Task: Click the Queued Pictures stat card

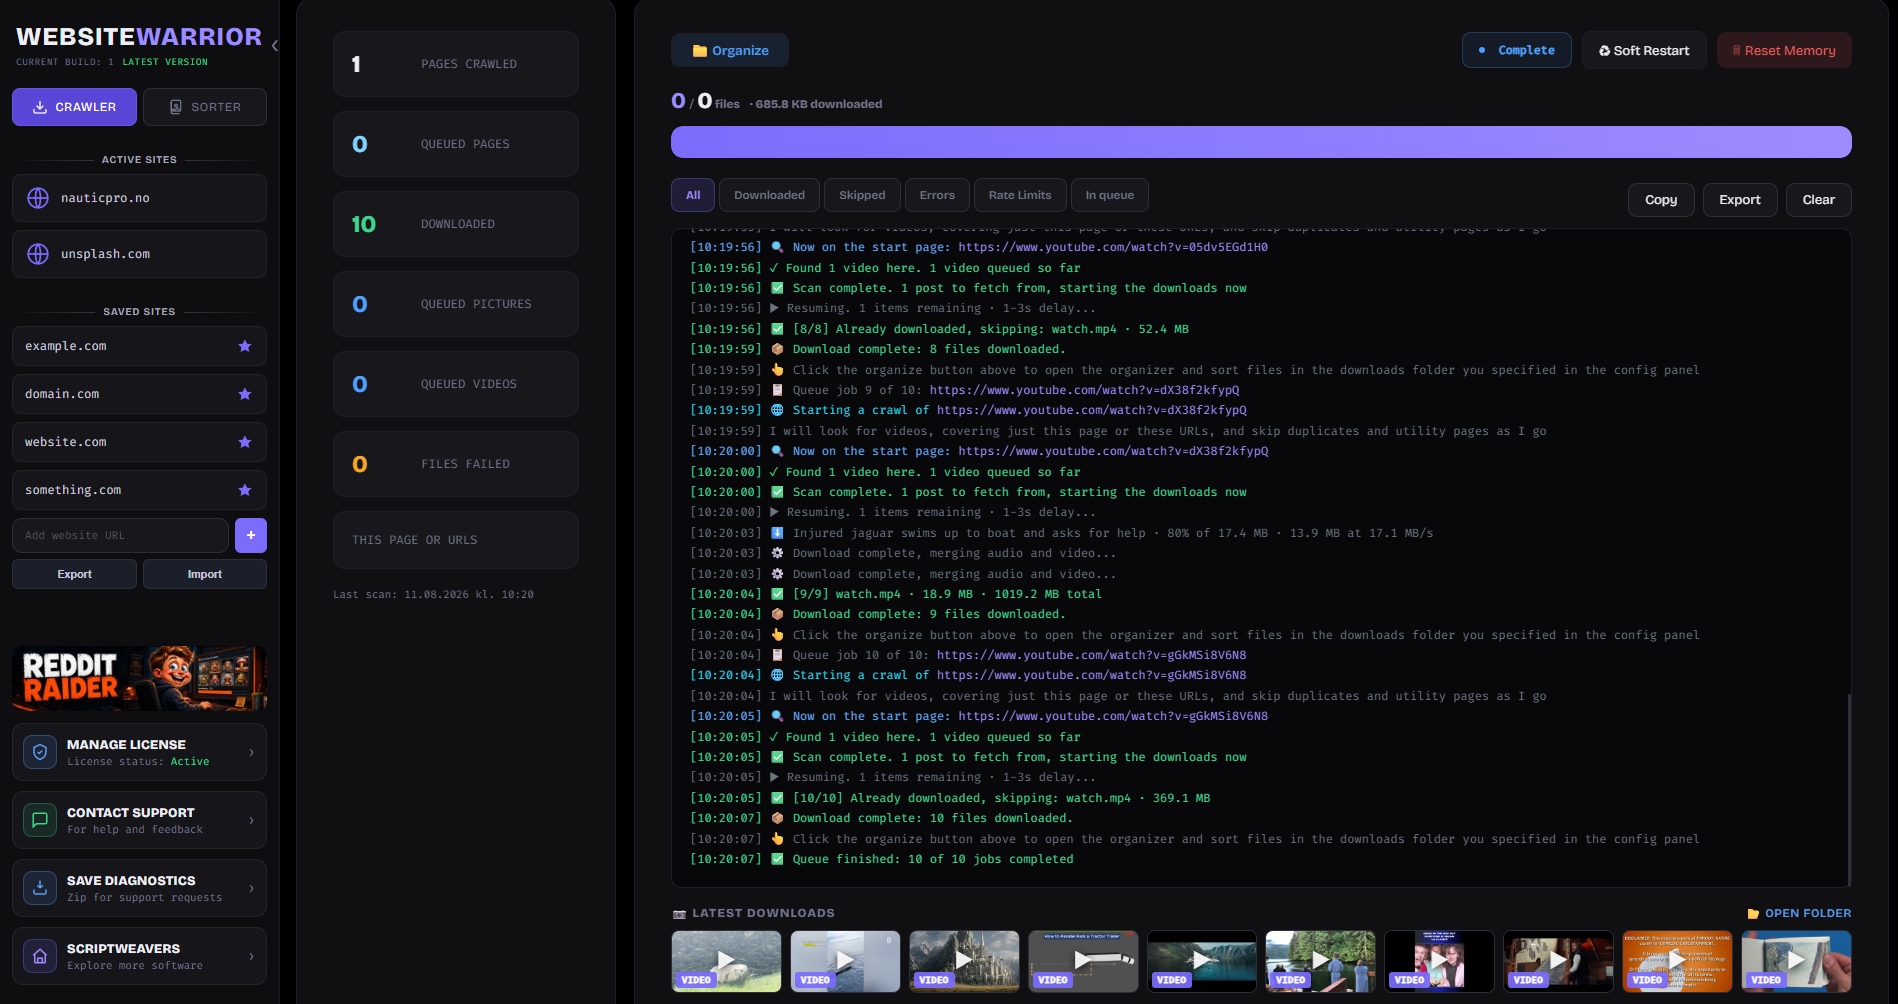Action: 456,304
